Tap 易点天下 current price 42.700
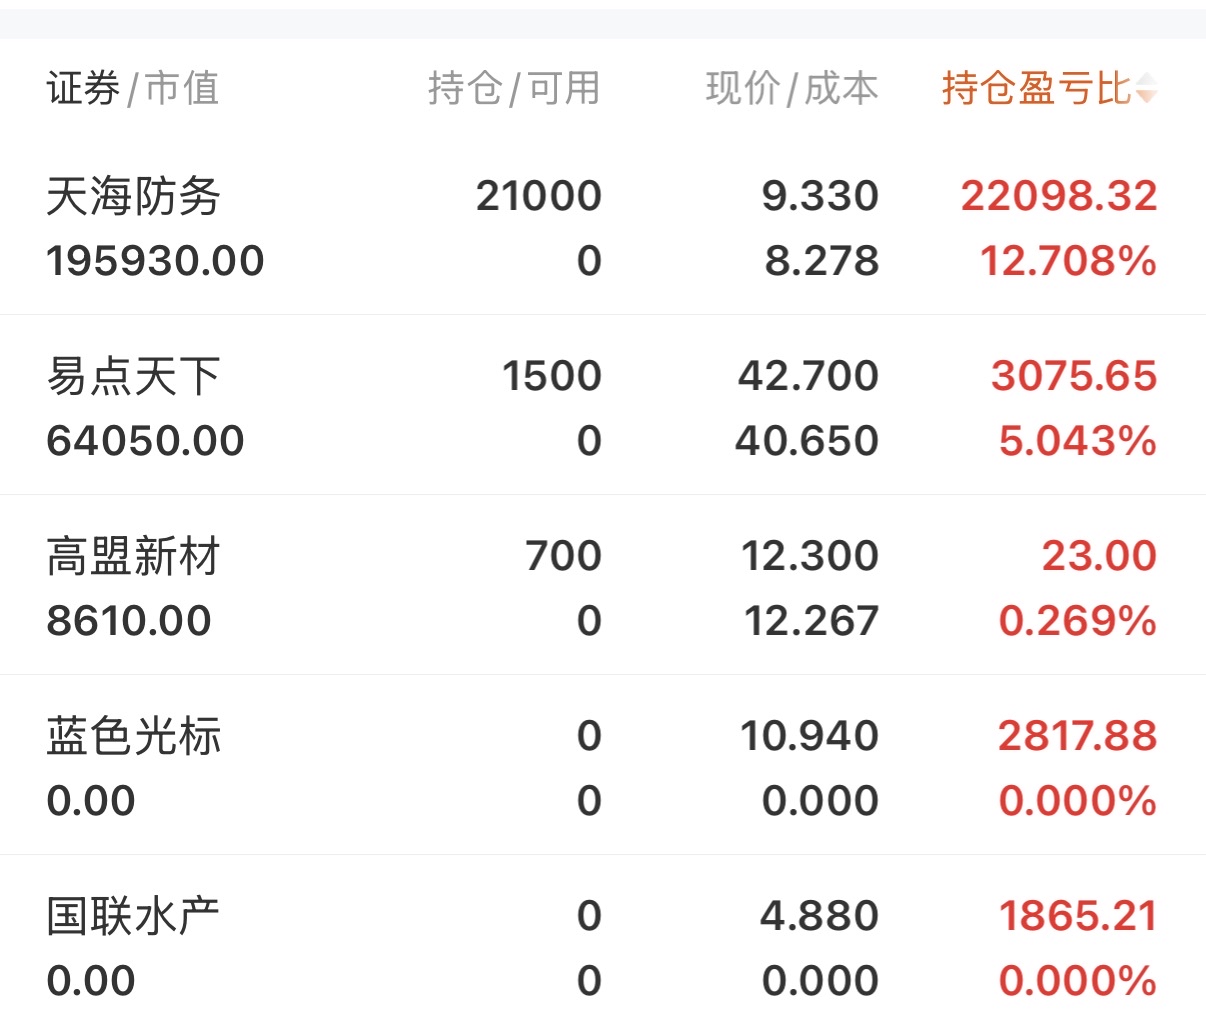Viewport: 1206px width, 1018px height. coord(808,376)
